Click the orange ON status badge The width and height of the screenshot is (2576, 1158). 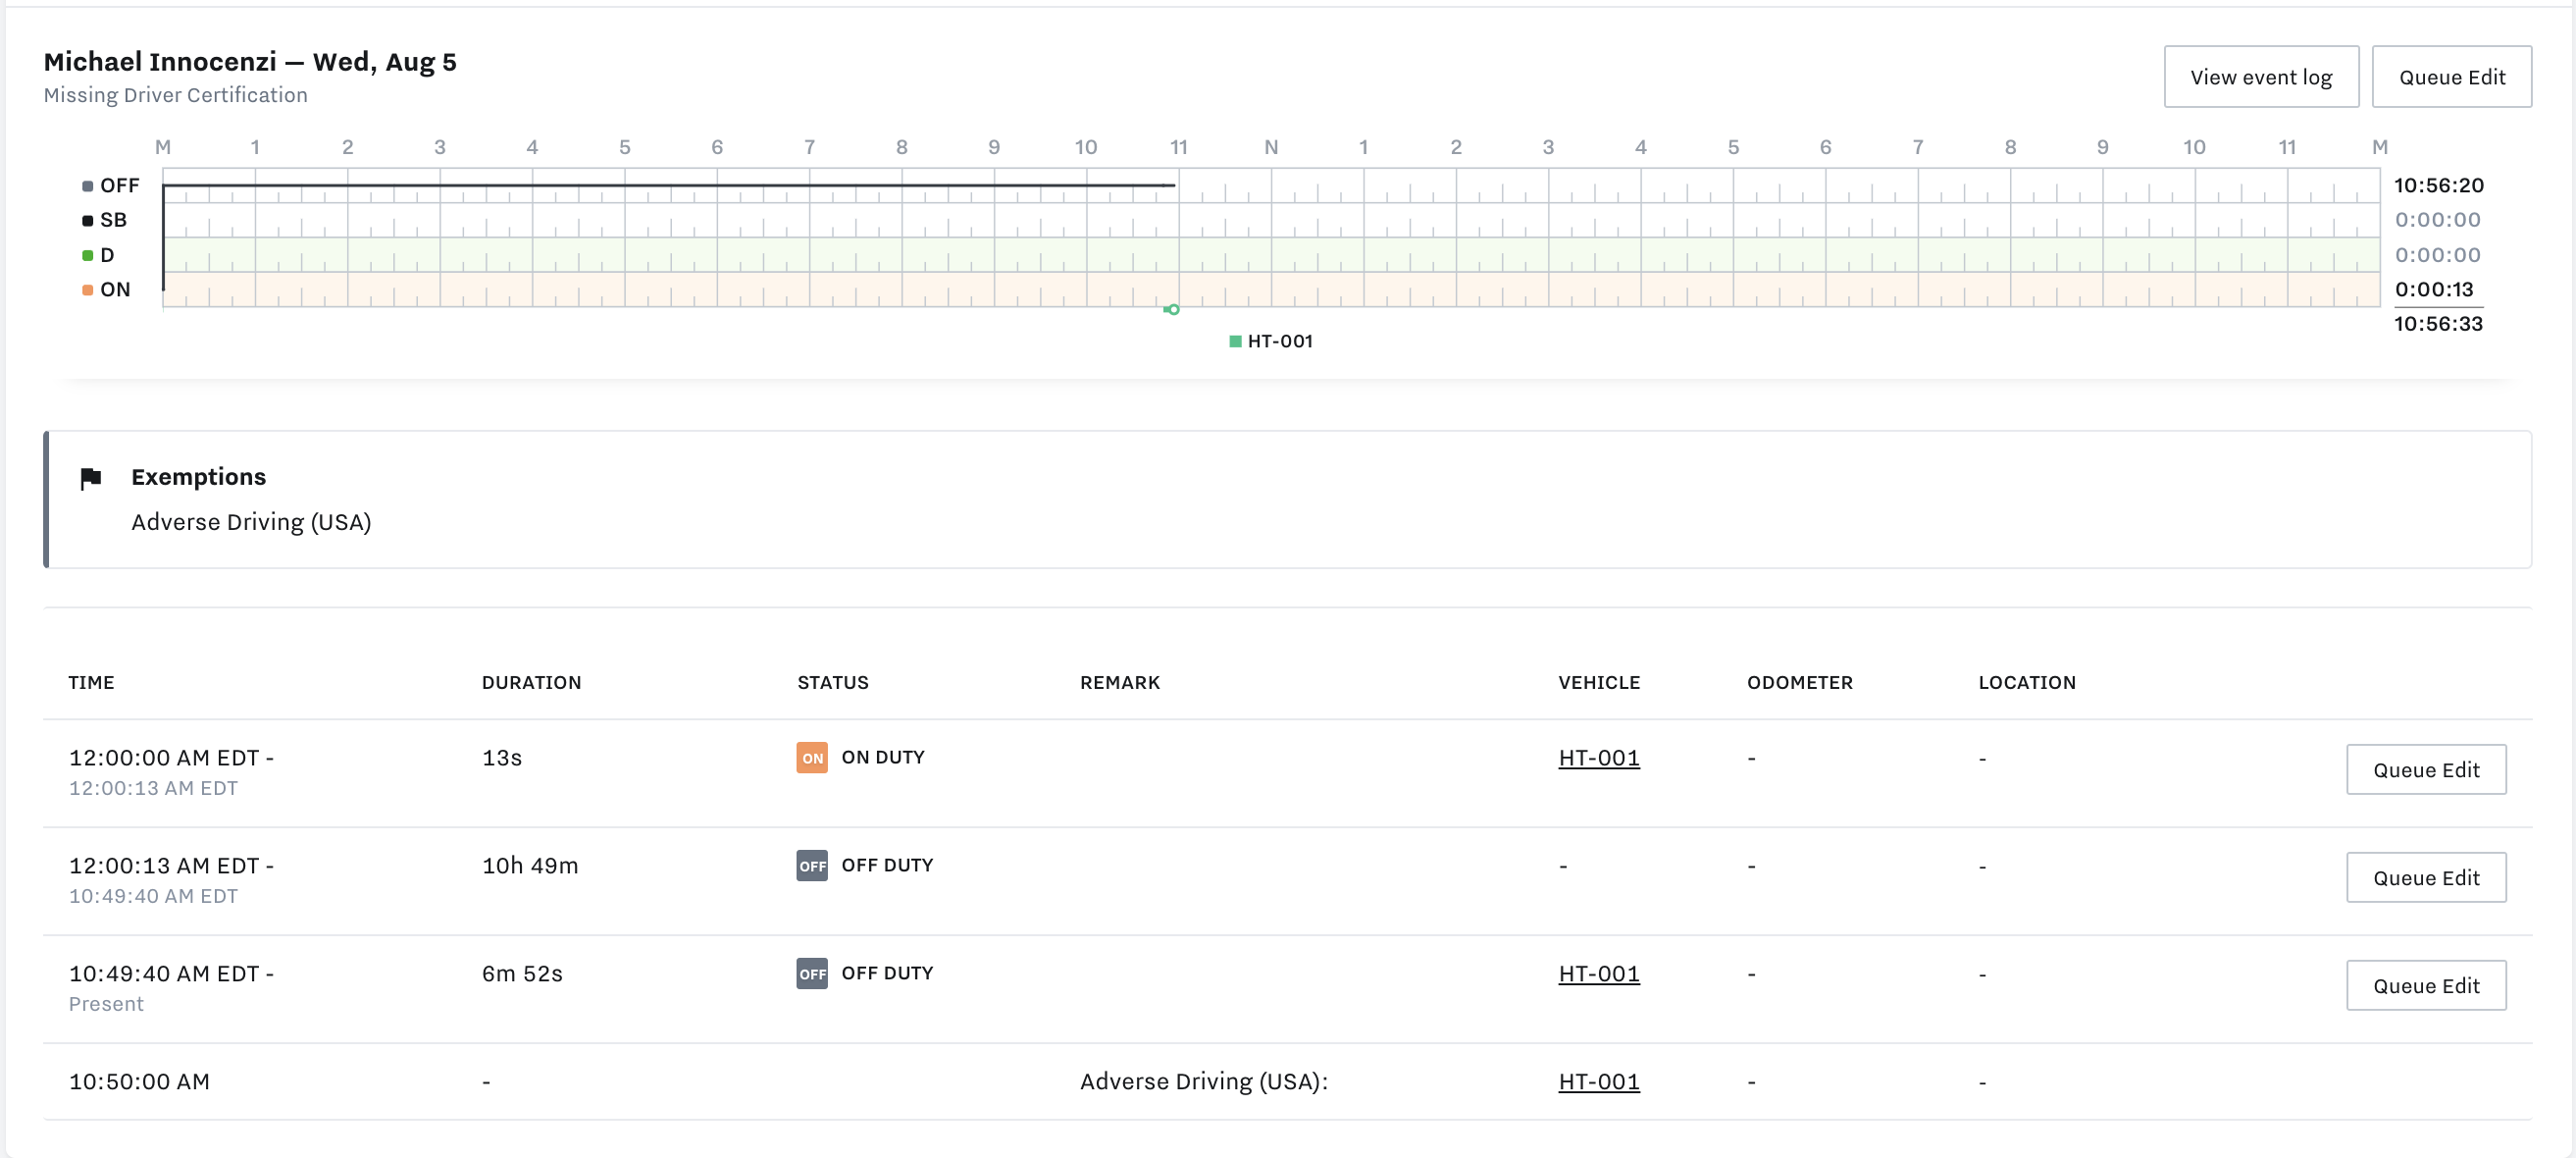(x=811, y=758)
